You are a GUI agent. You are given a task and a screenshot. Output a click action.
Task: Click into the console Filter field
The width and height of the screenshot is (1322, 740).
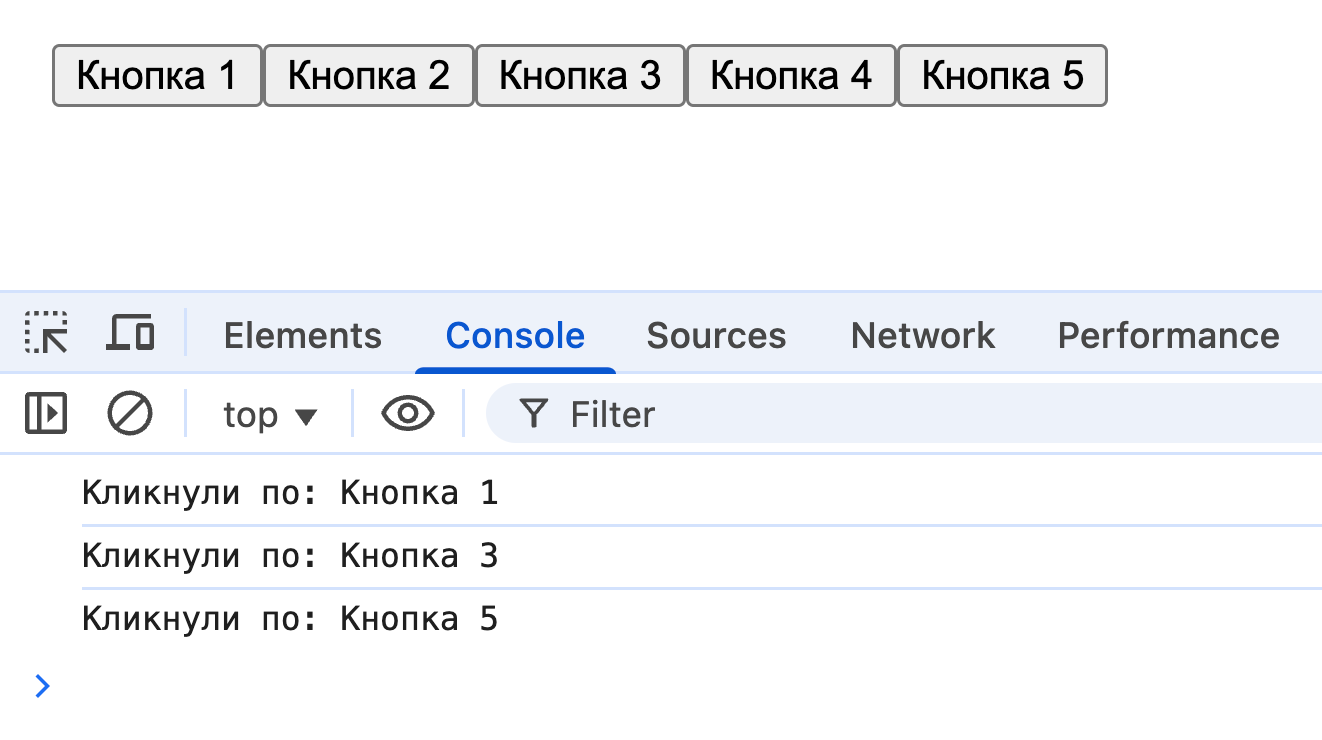[900, 414]
